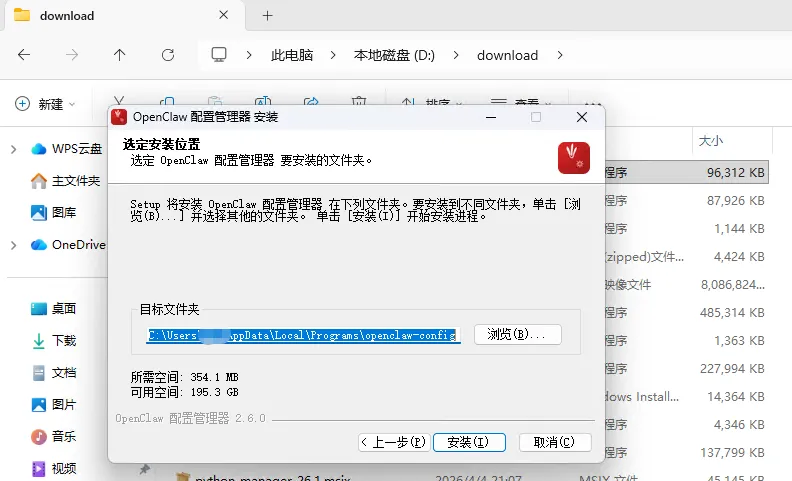Image resolution: width=792 pixels, height=481 pixels.
Task: Click the Forward arrow in File Explorer
Action: (72, 55)
